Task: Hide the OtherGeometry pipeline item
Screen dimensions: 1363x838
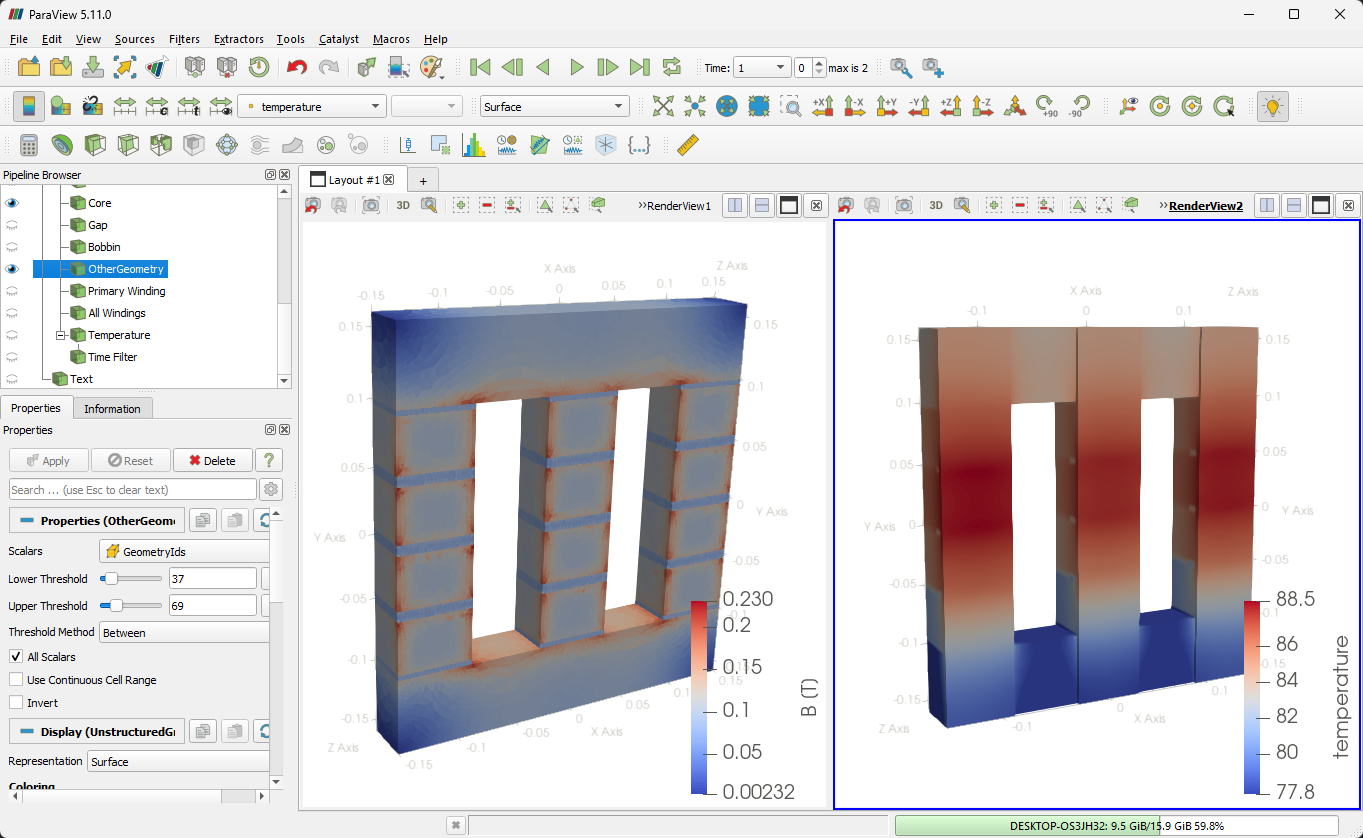Action: pos(13,269)
